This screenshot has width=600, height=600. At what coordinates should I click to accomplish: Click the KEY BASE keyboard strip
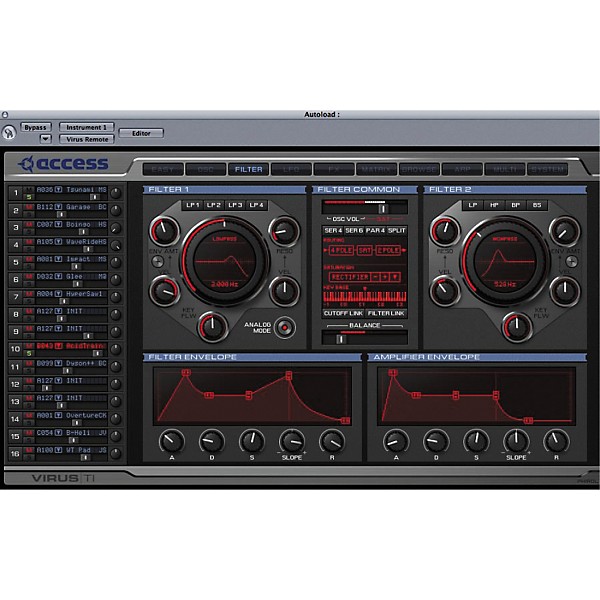pos(365,297)
